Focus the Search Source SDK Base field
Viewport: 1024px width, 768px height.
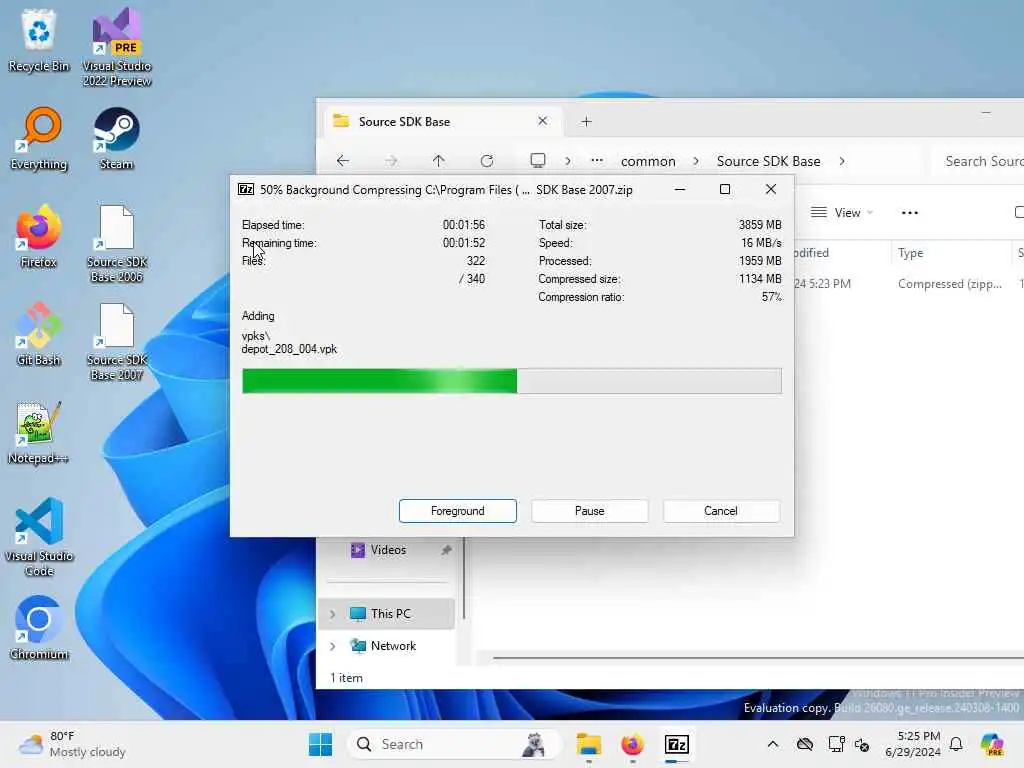coord(978,161)
